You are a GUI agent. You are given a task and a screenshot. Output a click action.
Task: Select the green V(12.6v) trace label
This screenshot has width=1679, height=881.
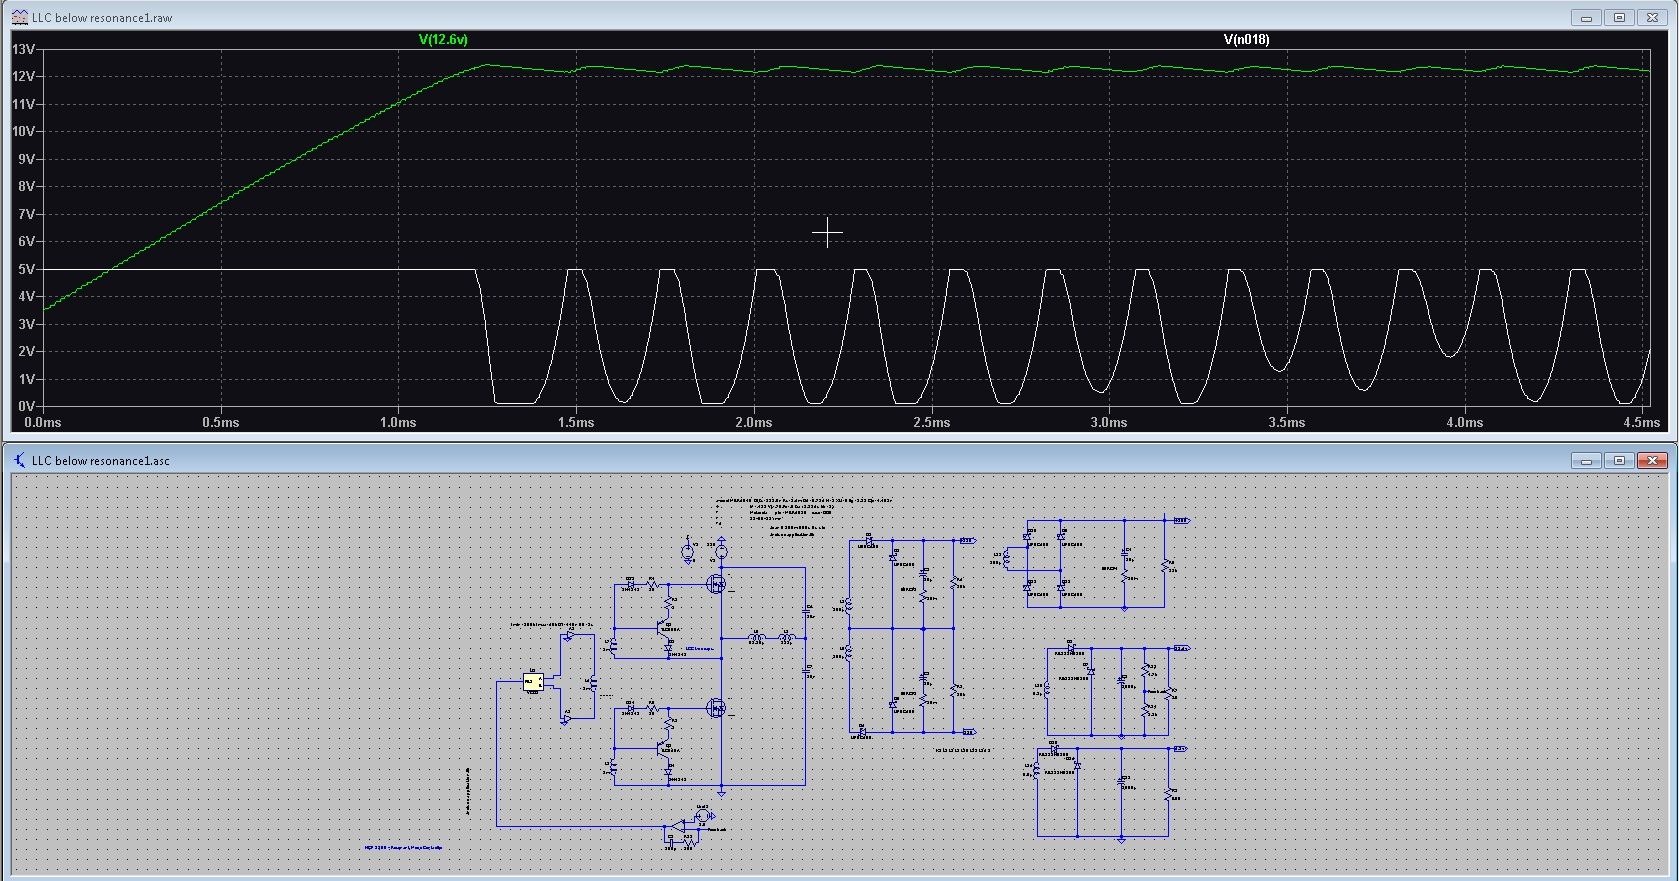coord(443,39)
